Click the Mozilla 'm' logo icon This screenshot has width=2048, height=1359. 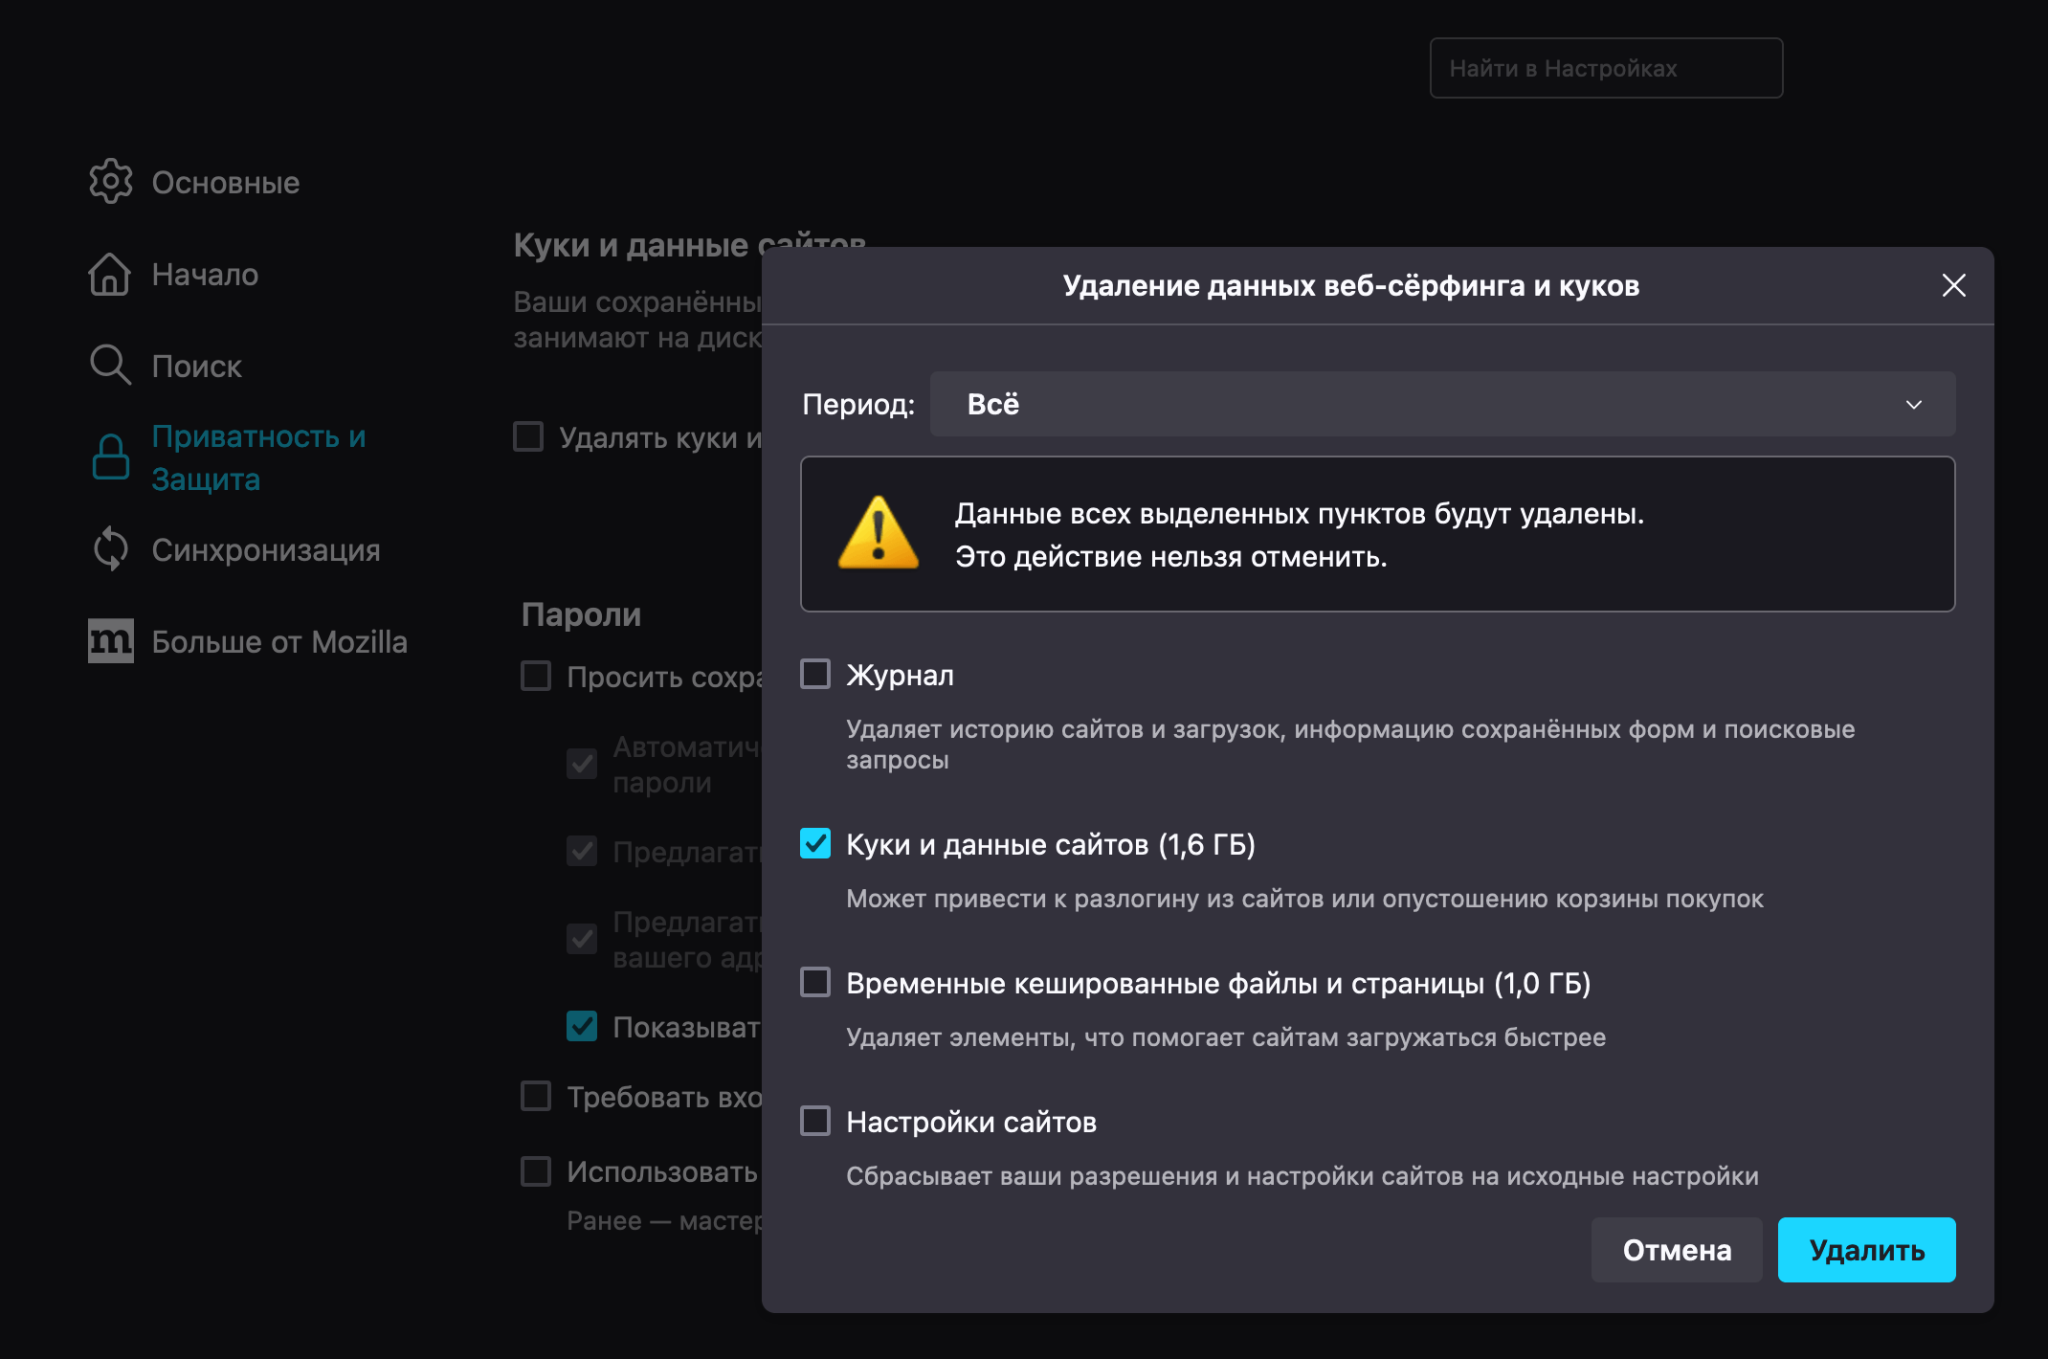tap(110, 641)
